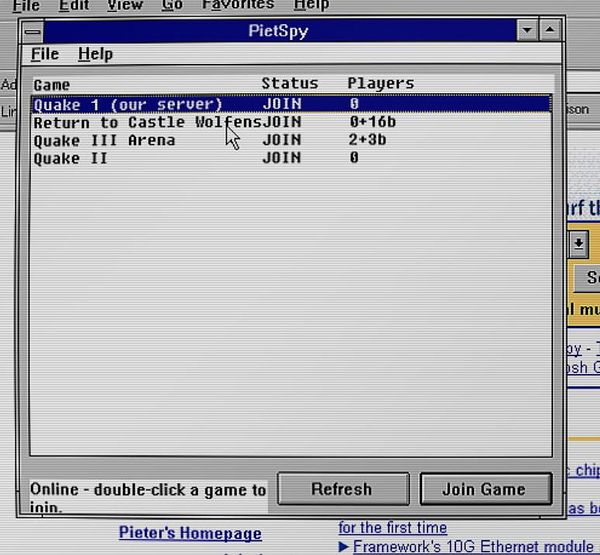Open Pieter's Homepage link in browser
The width and height of the screenshot is (600, 555).
point(190,533)
